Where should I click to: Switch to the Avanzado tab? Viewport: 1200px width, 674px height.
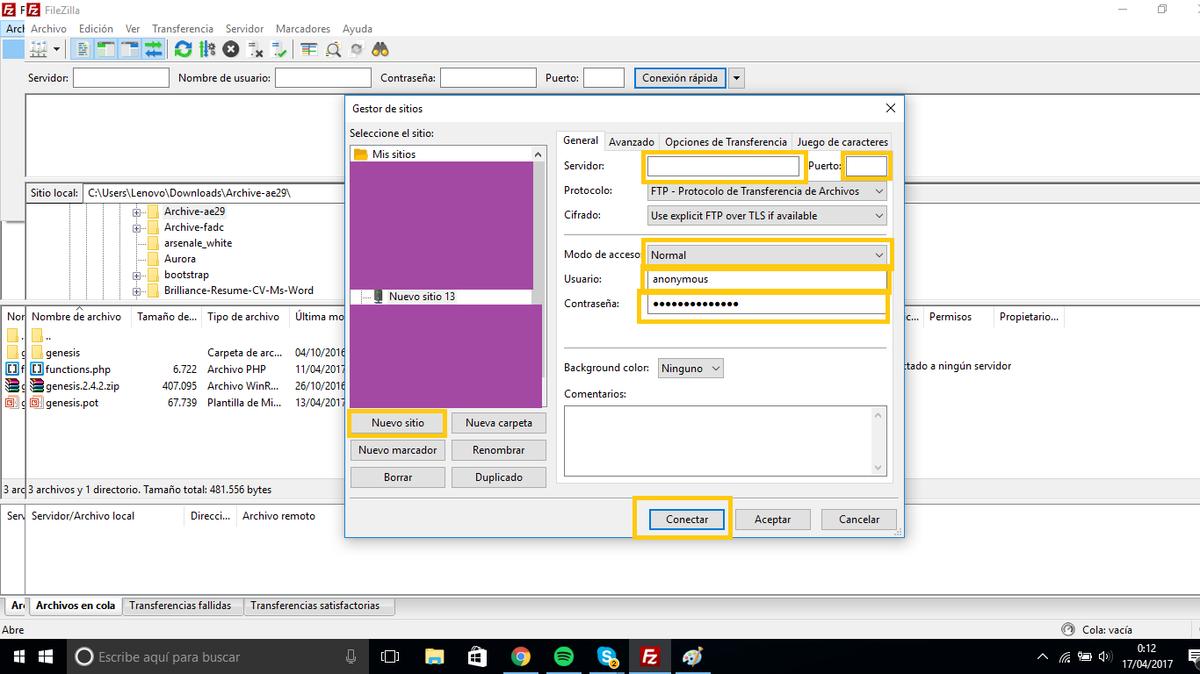(631, 142)
